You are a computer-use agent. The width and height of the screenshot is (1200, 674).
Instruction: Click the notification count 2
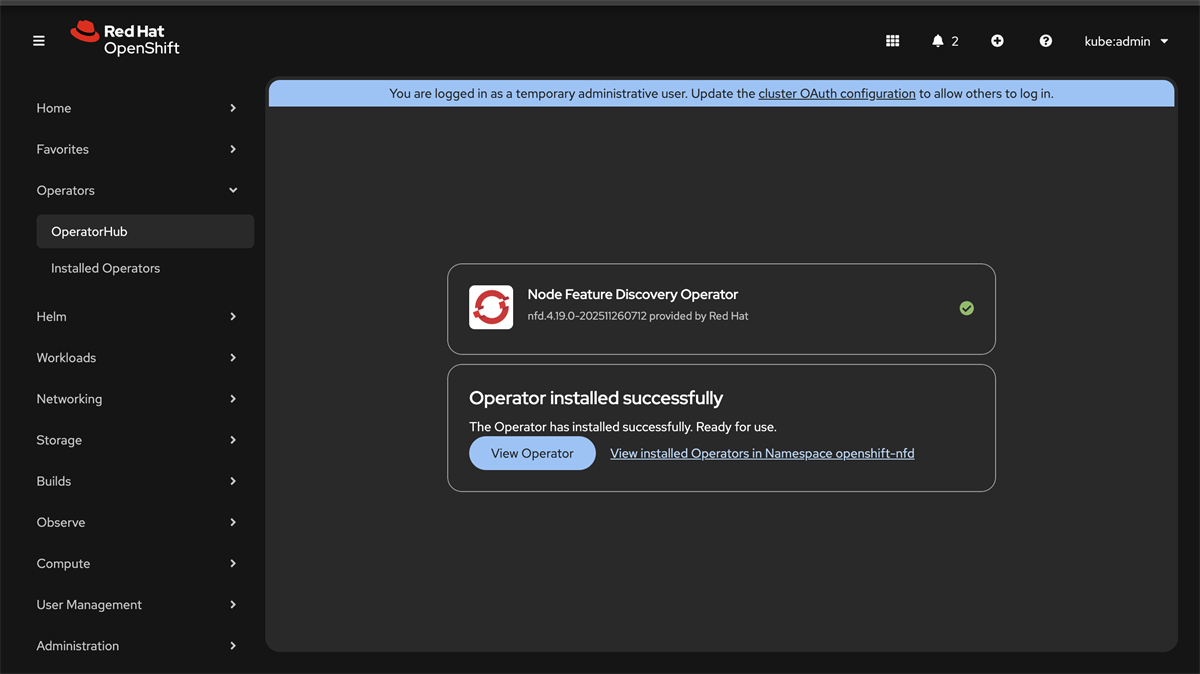(x=955, y=41)
